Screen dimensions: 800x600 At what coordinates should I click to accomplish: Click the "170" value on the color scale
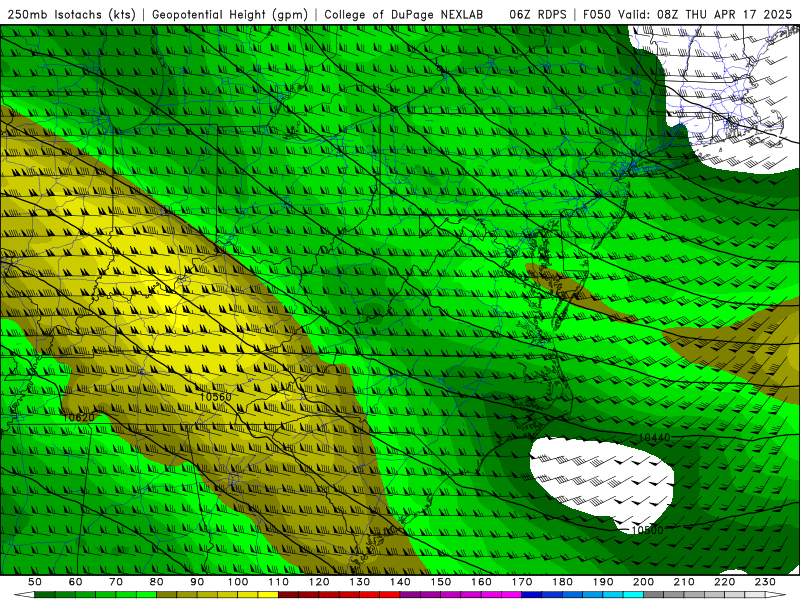coord(522,582)
